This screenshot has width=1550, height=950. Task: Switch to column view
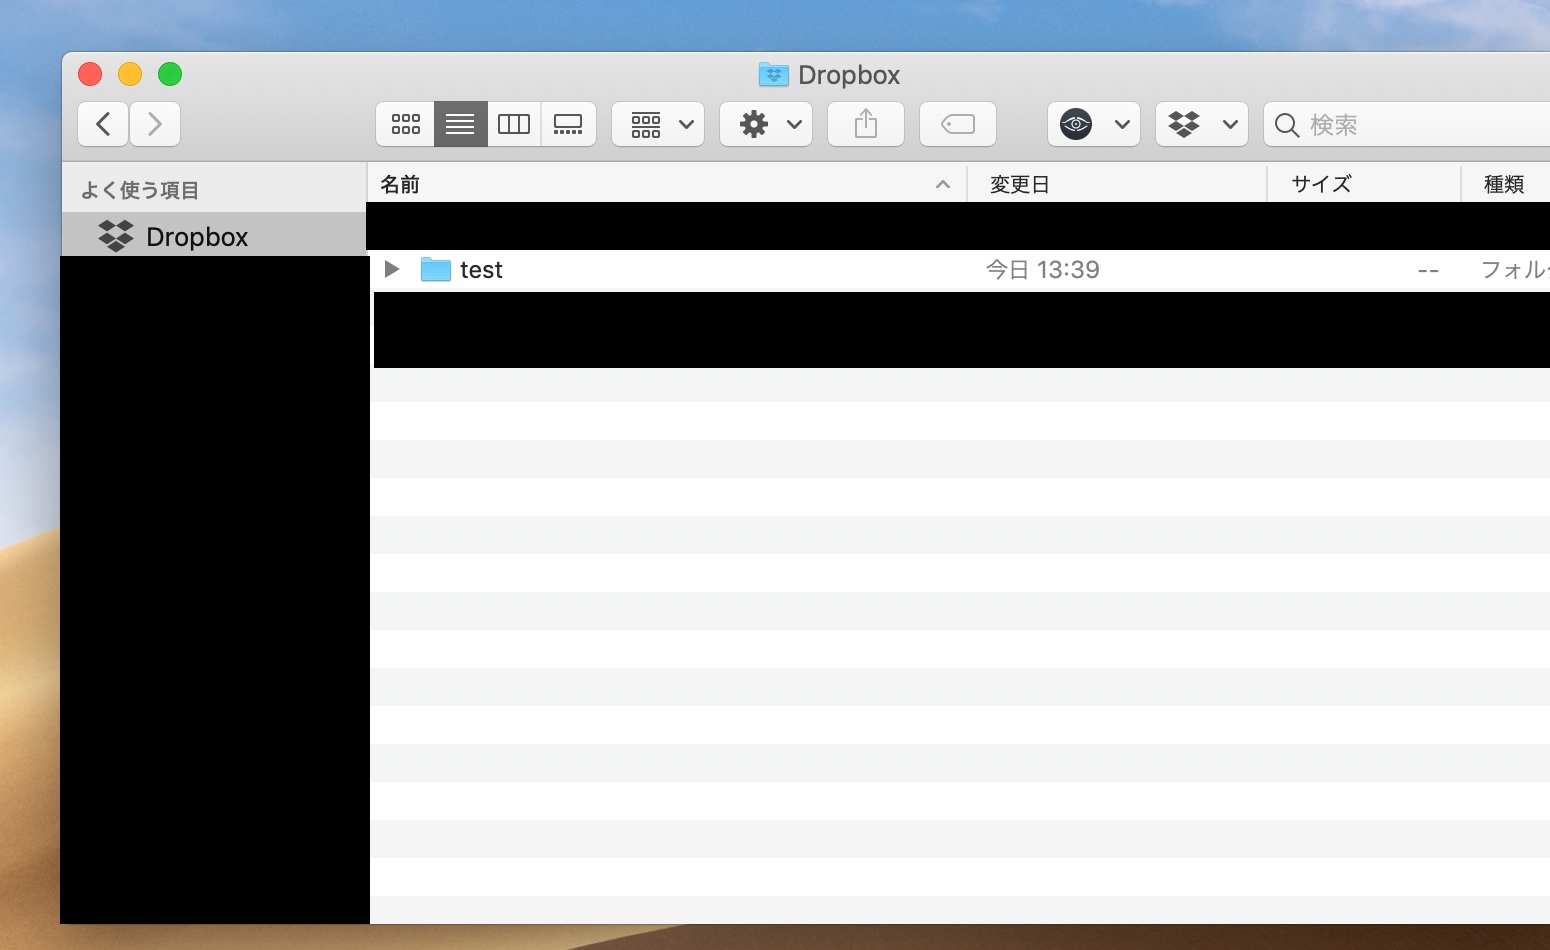pos(514,124)
